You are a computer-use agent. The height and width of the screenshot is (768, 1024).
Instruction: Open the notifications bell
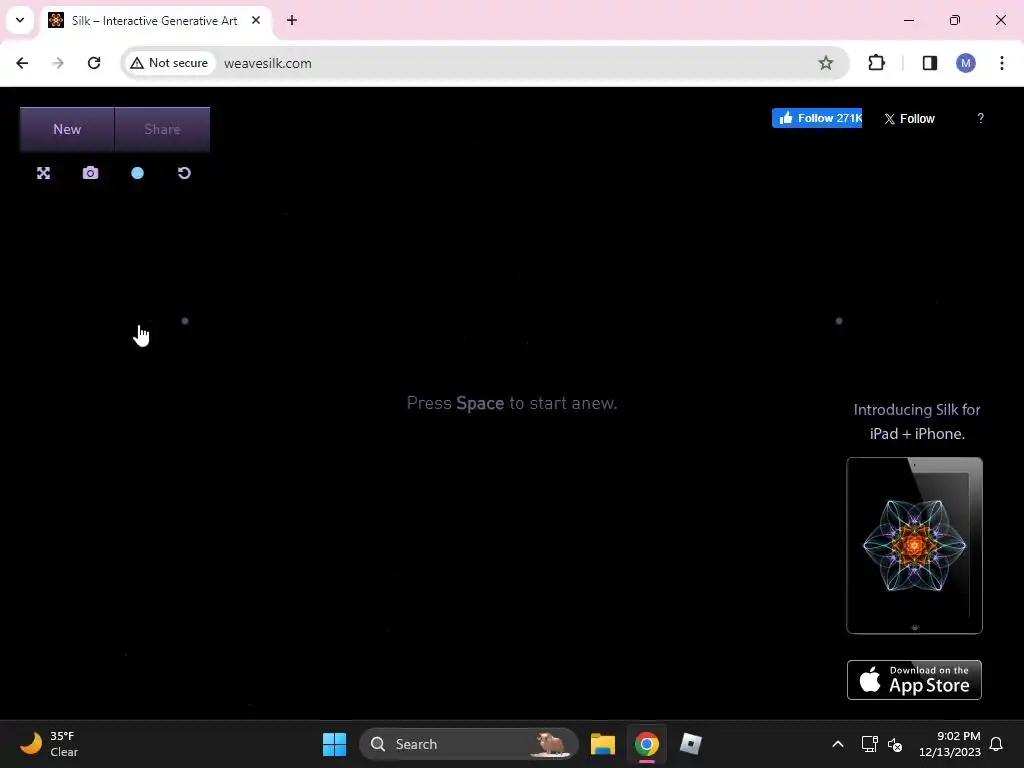click(997, 744)
